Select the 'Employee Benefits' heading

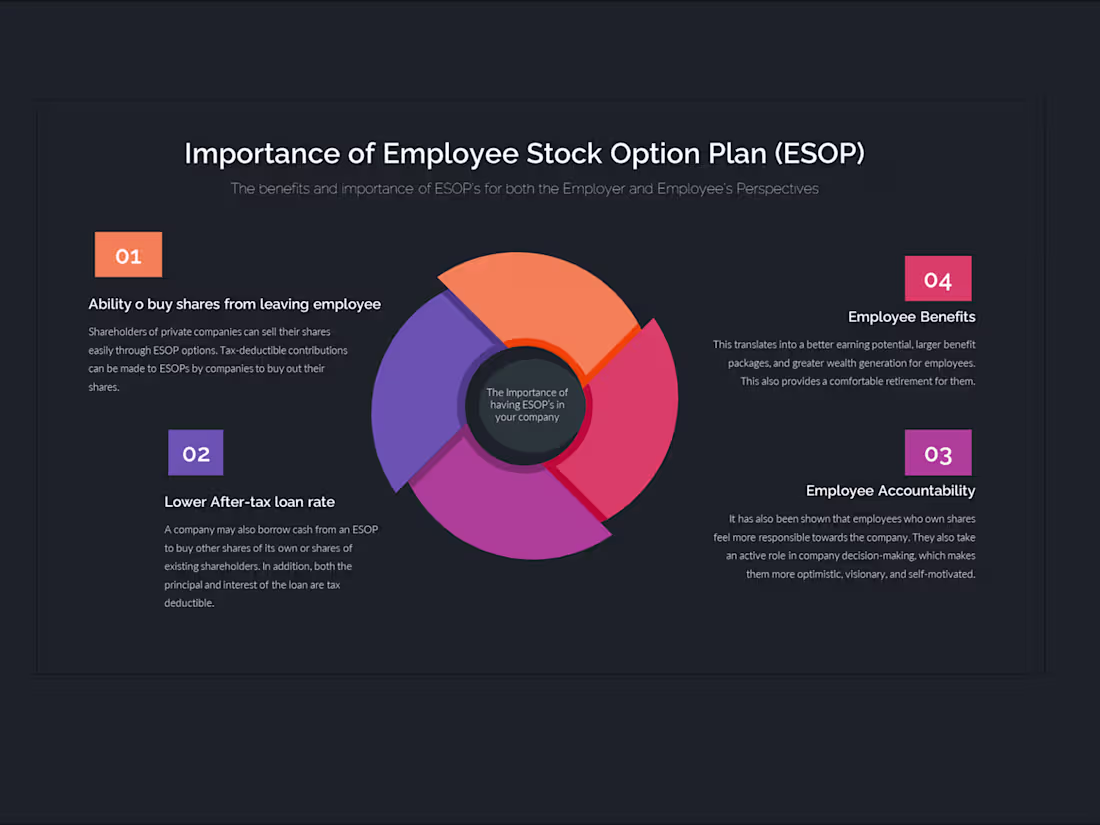(911, 317)
